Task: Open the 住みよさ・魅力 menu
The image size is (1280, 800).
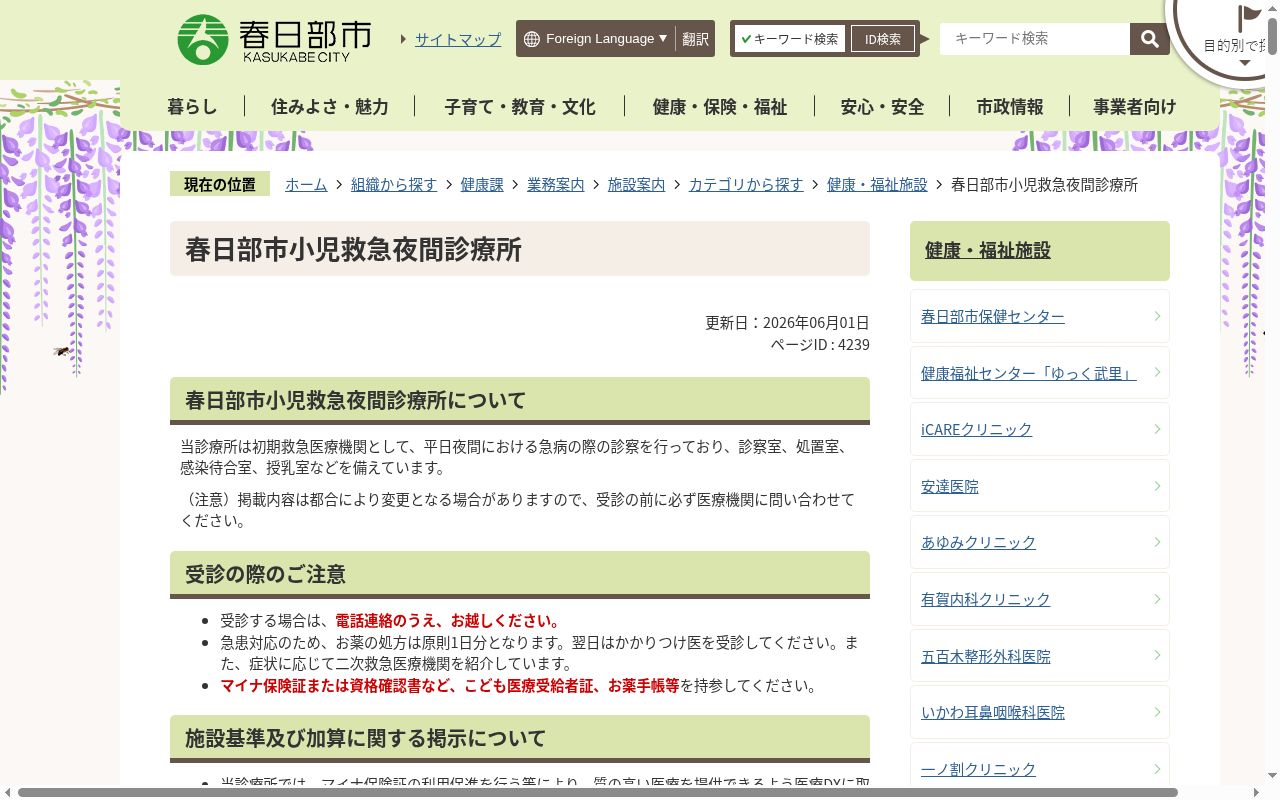Action: coord(330,106)
